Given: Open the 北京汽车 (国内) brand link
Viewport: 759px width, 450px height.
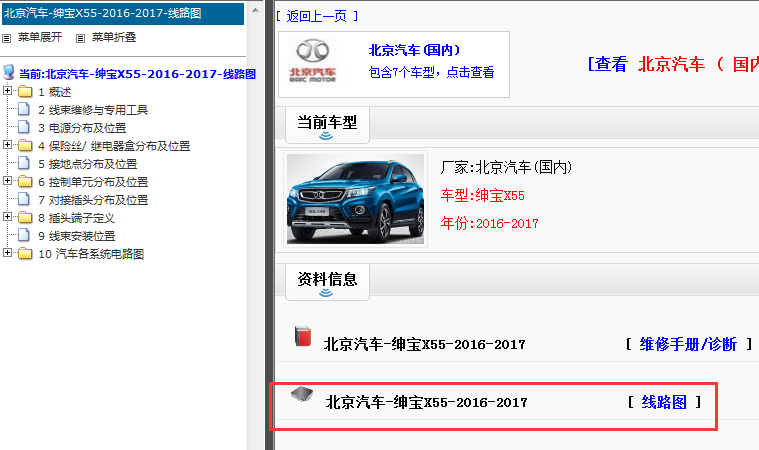Looking at the screenshot, I should 414,50.
